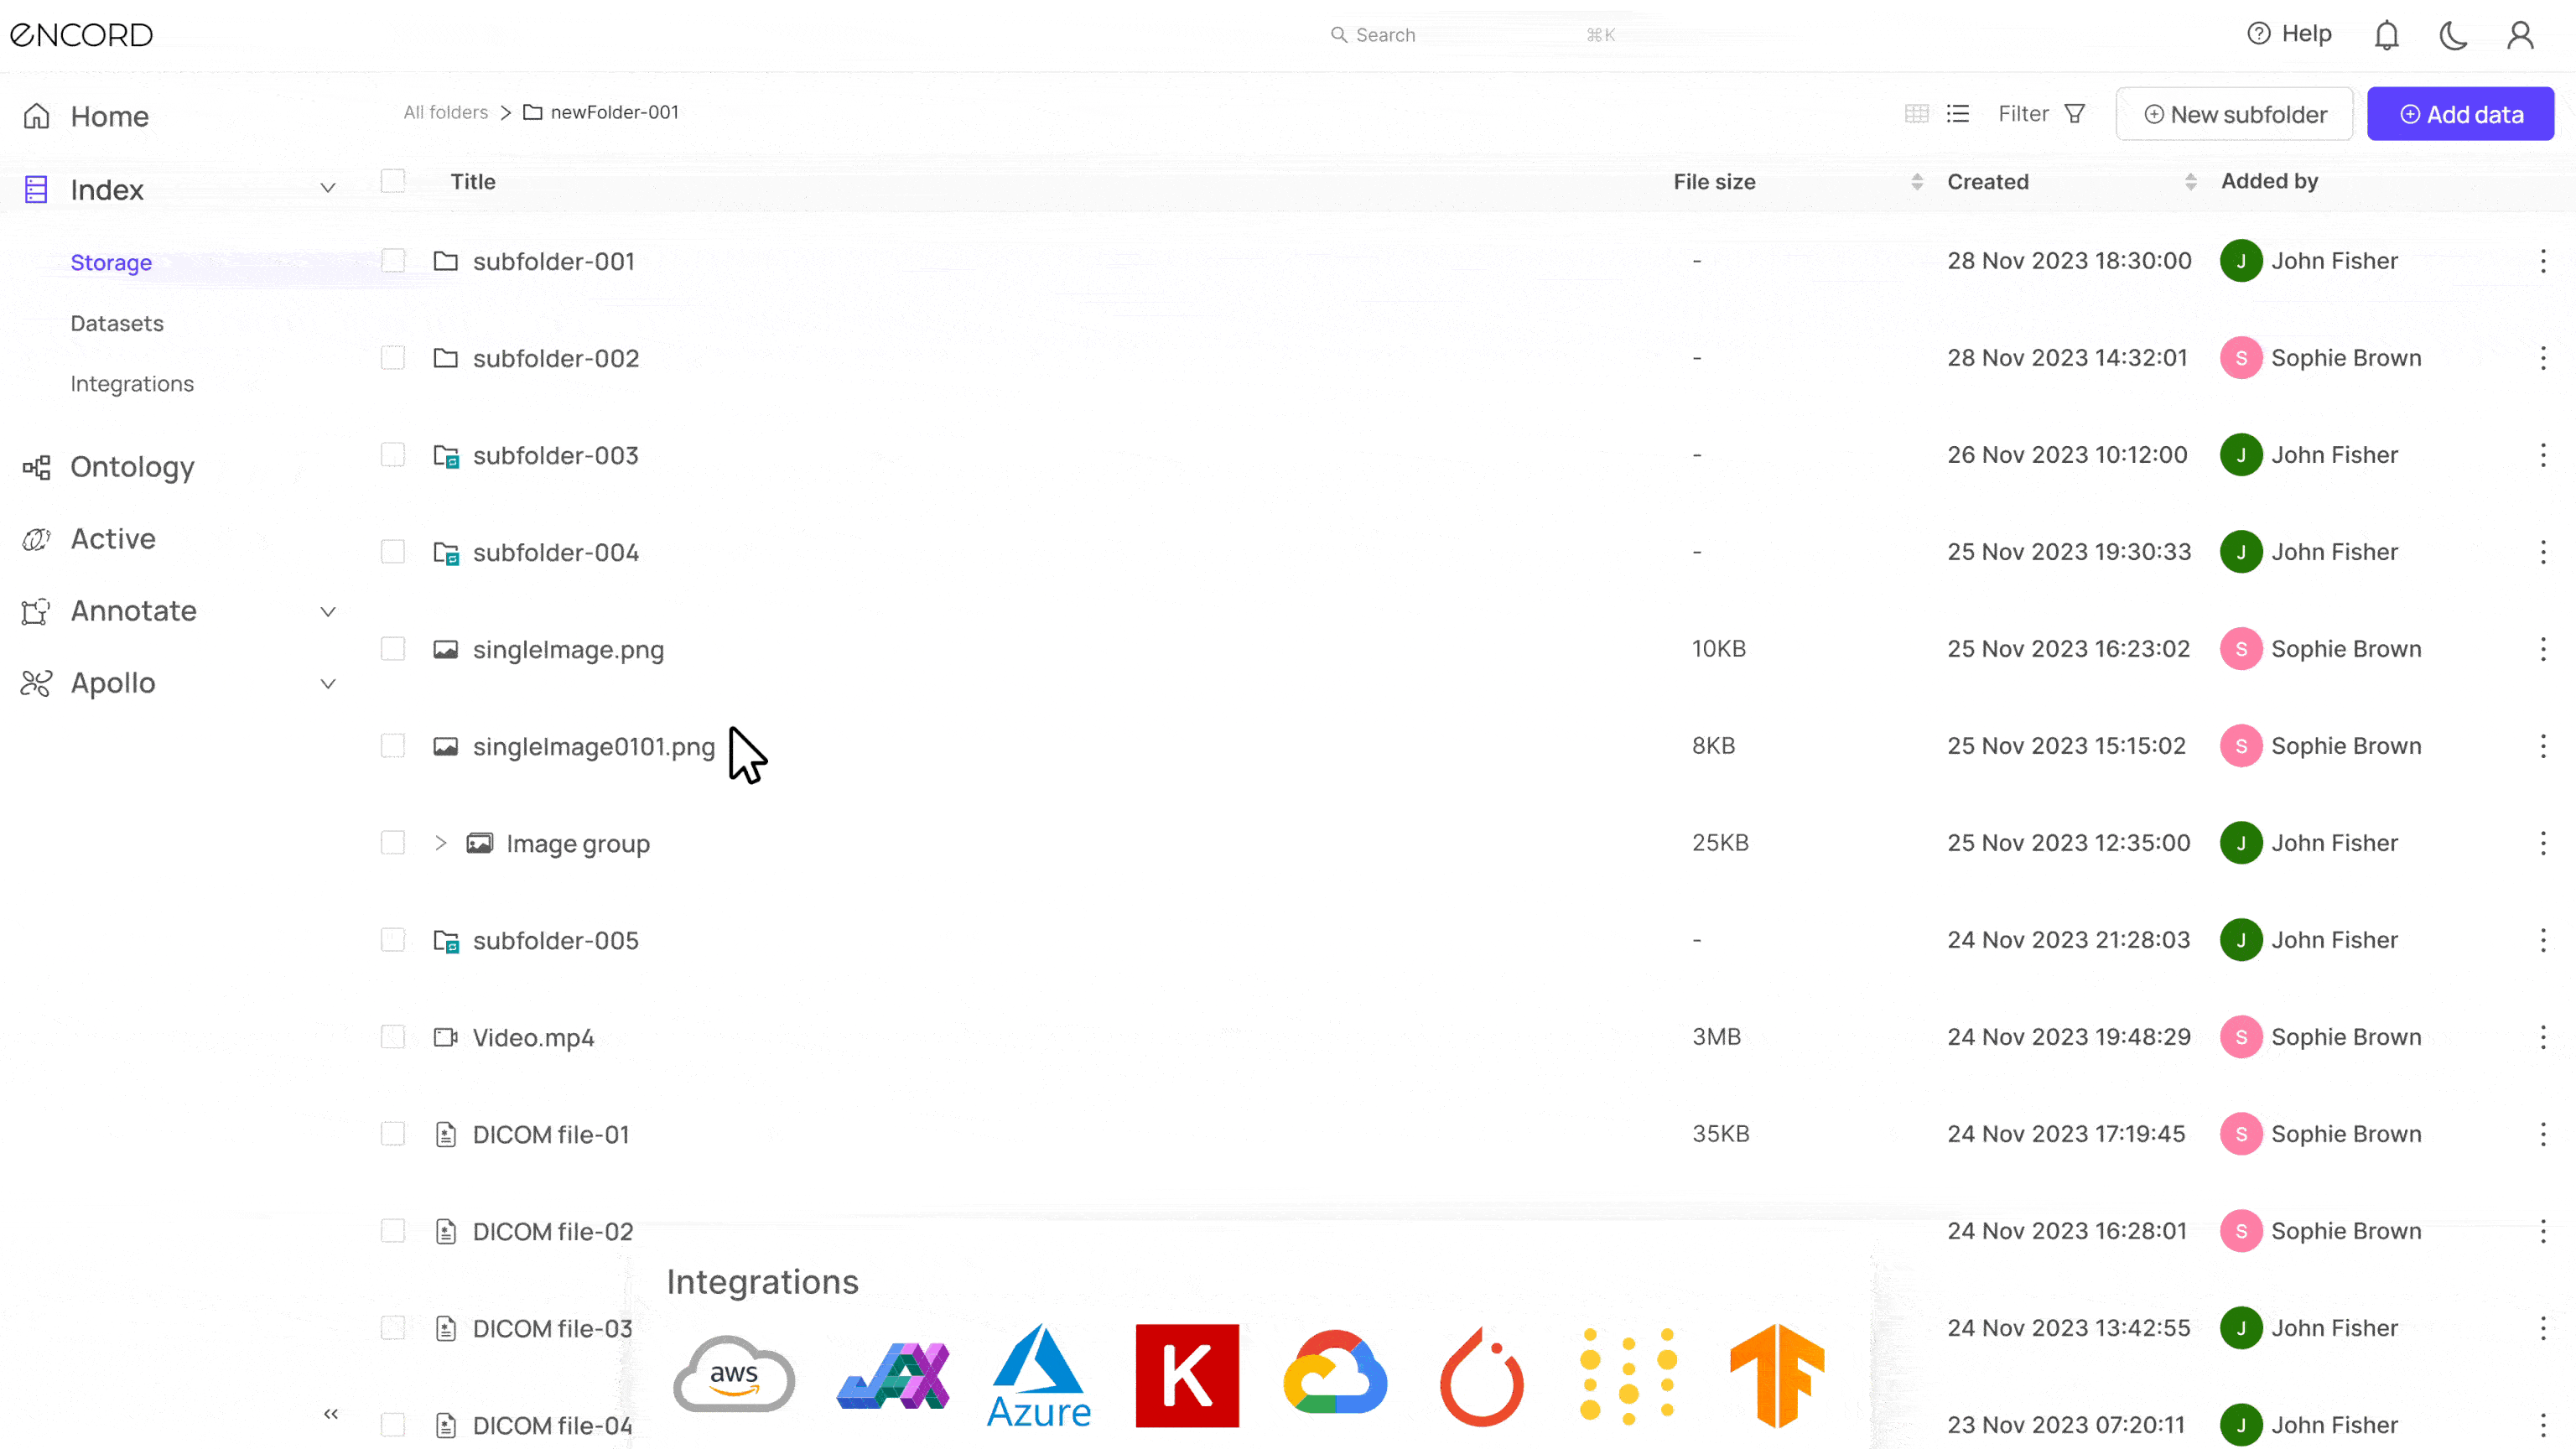
Task: Select the header row checkbox
Action: pos(392,179)
